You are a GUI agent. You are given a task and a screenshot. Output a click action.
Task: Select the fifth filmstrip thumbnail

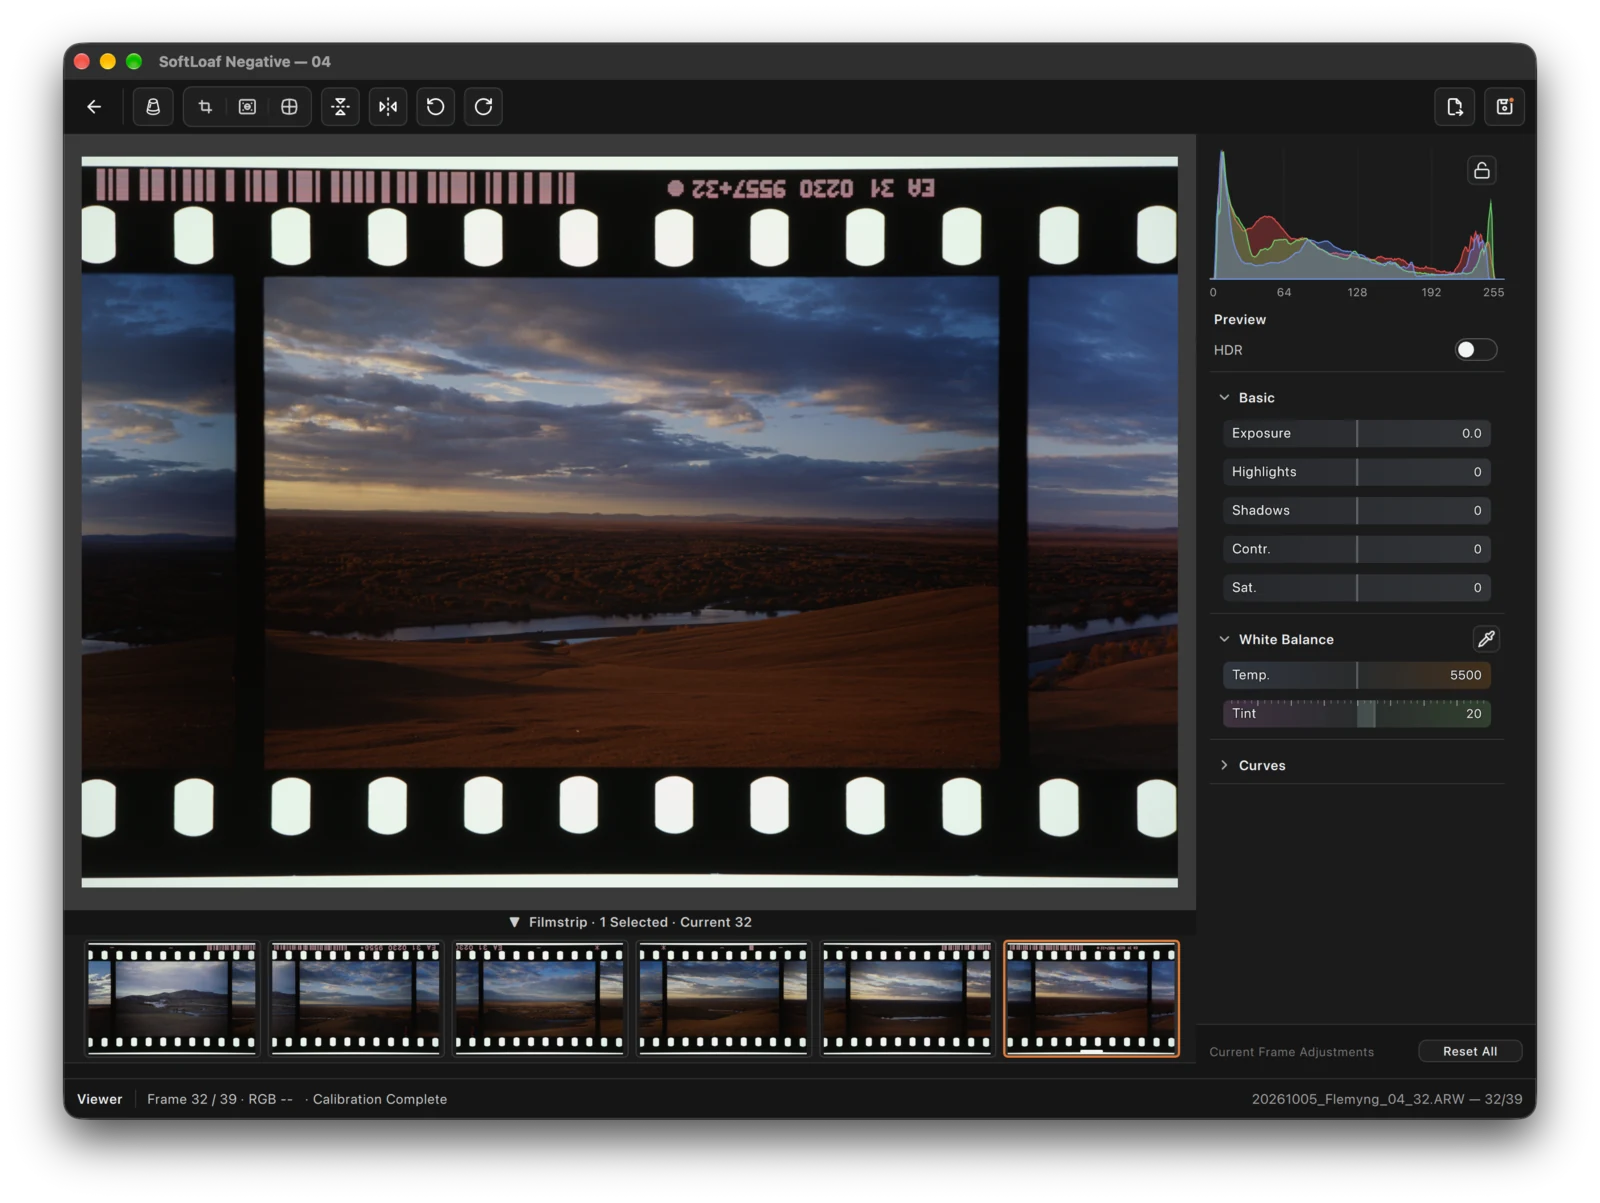(x=907, y=999)
